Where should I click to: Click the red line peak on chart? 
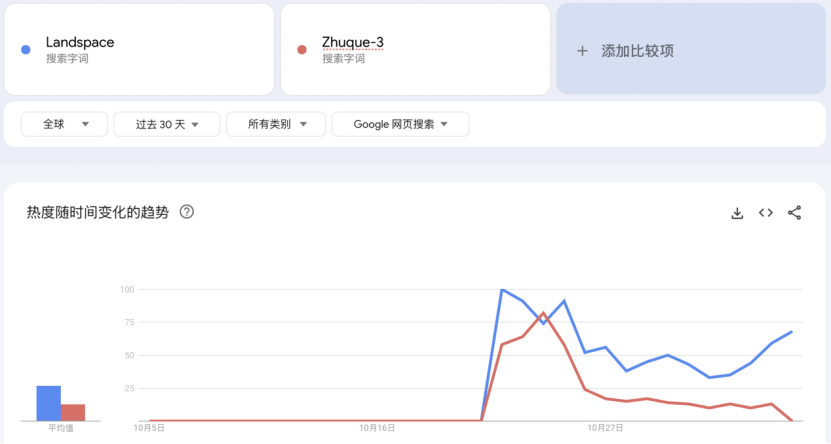[x=543, y=313]
